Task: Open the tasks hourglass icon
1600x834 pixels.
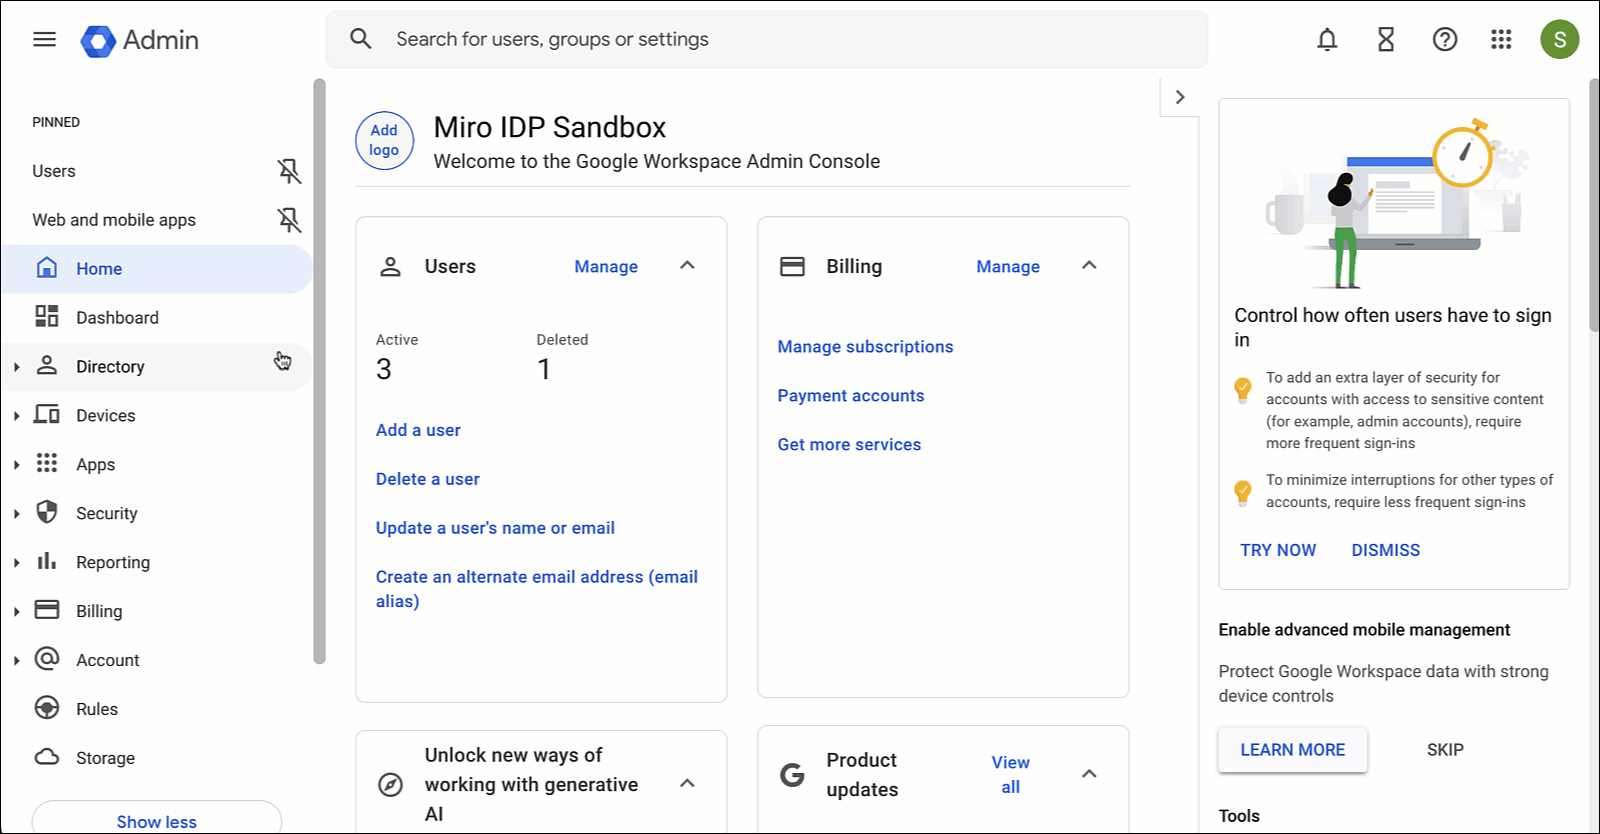Action: [x=1386, y=40]
